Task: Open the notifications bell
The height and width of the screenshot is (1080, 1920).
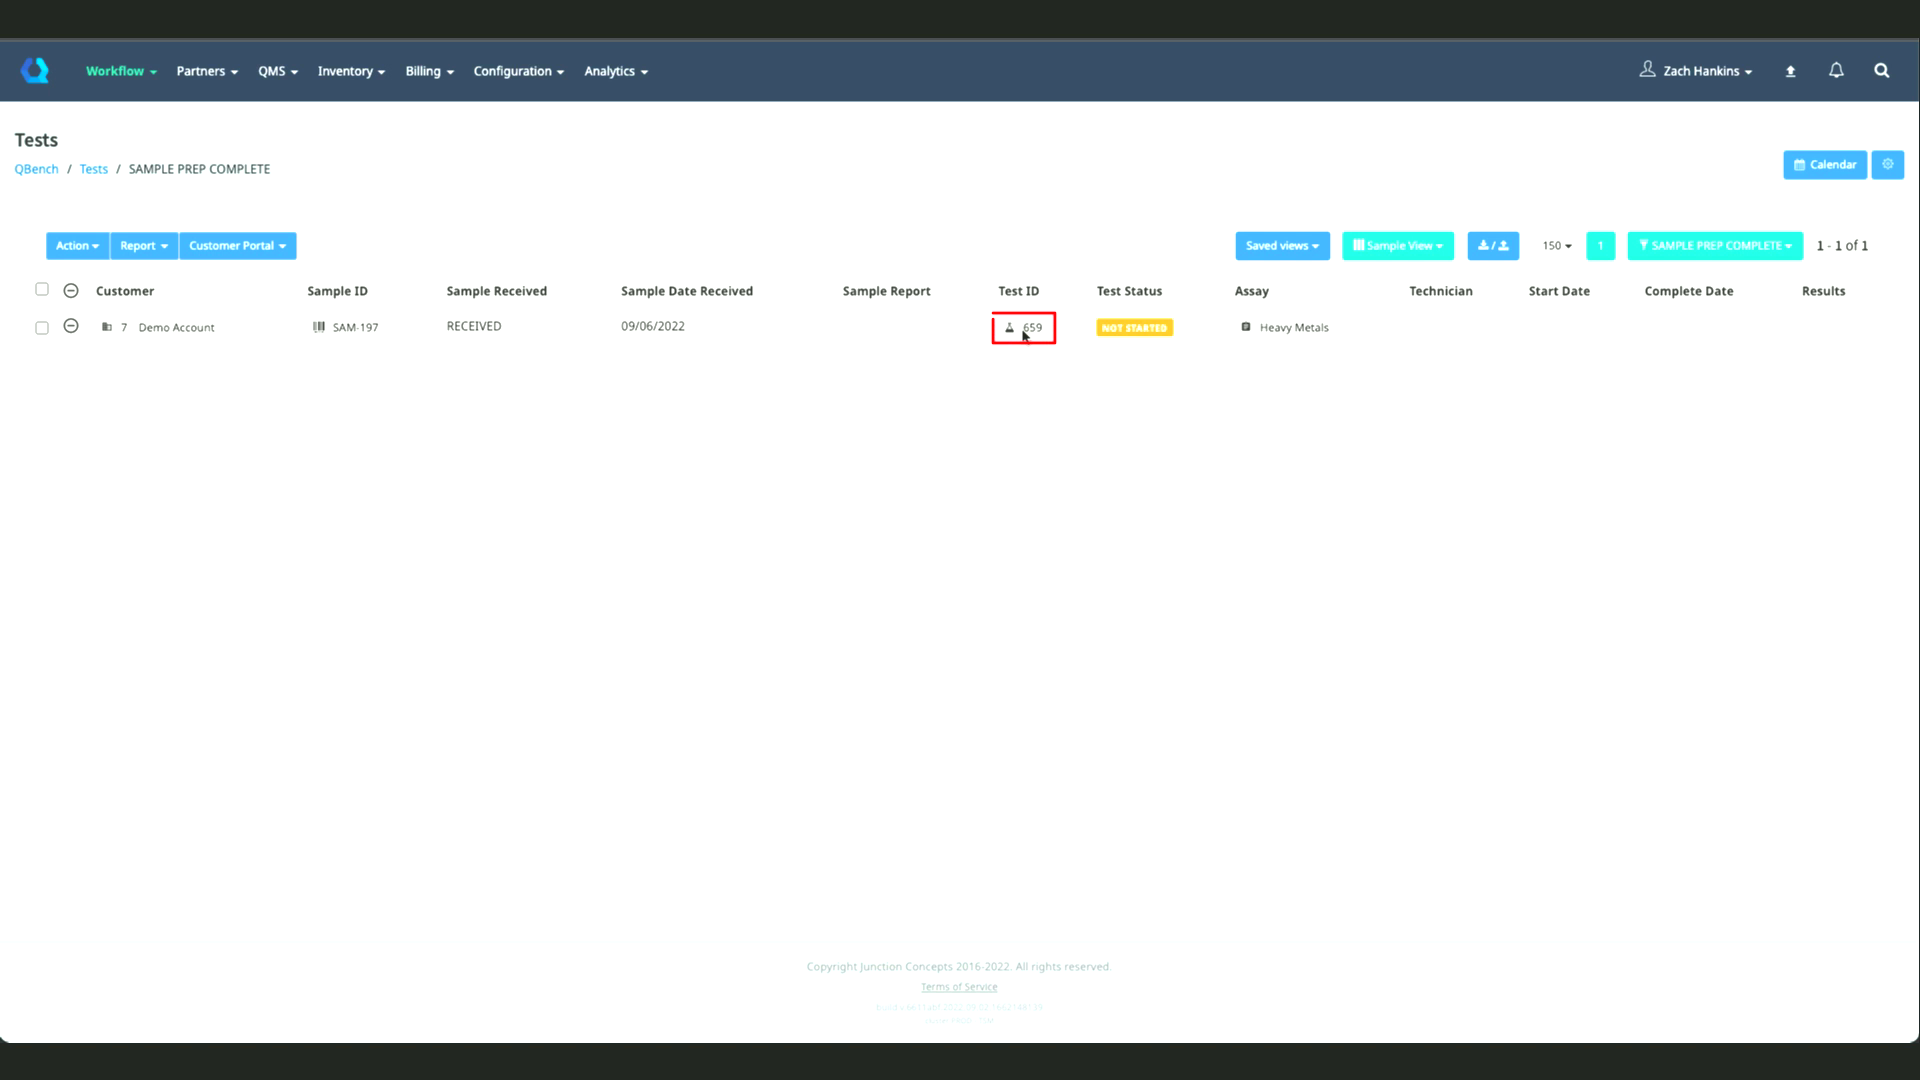Action: (x=1836, y=70)
